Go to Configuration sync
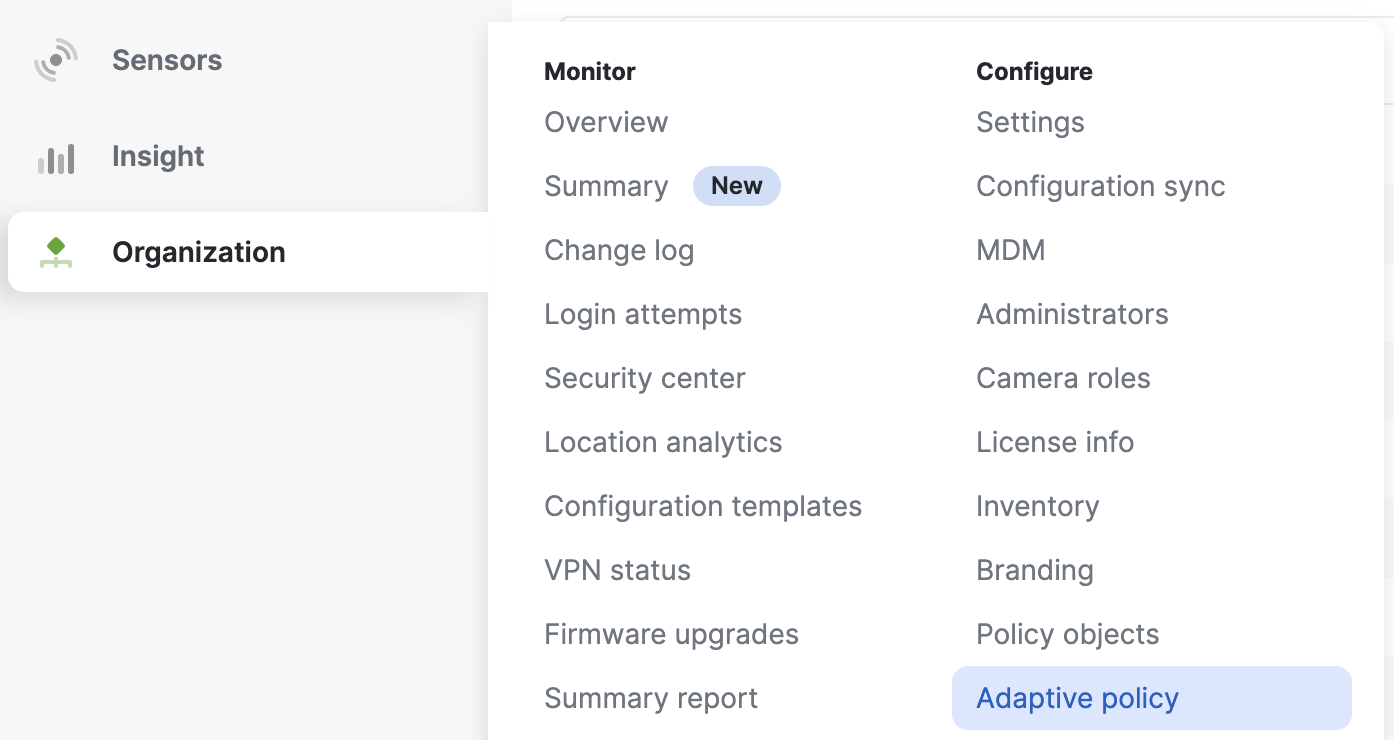1394x740 pixels. point(1100,186)
